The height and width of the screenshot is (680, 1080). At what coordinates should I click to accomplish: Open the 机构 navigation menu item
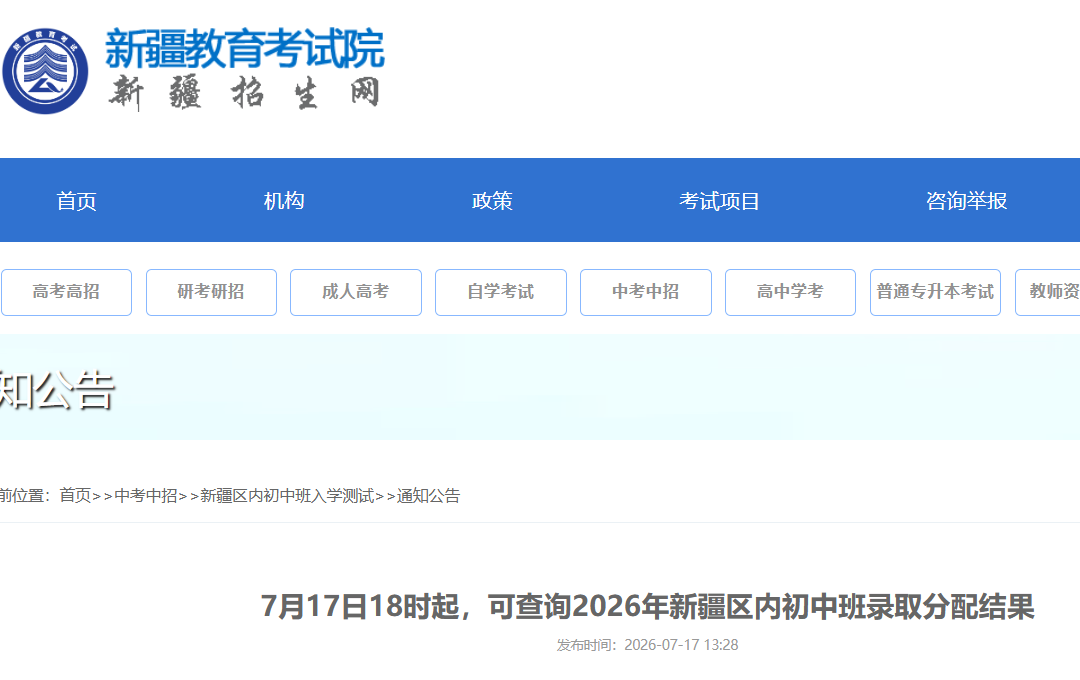tap(284, 200)
